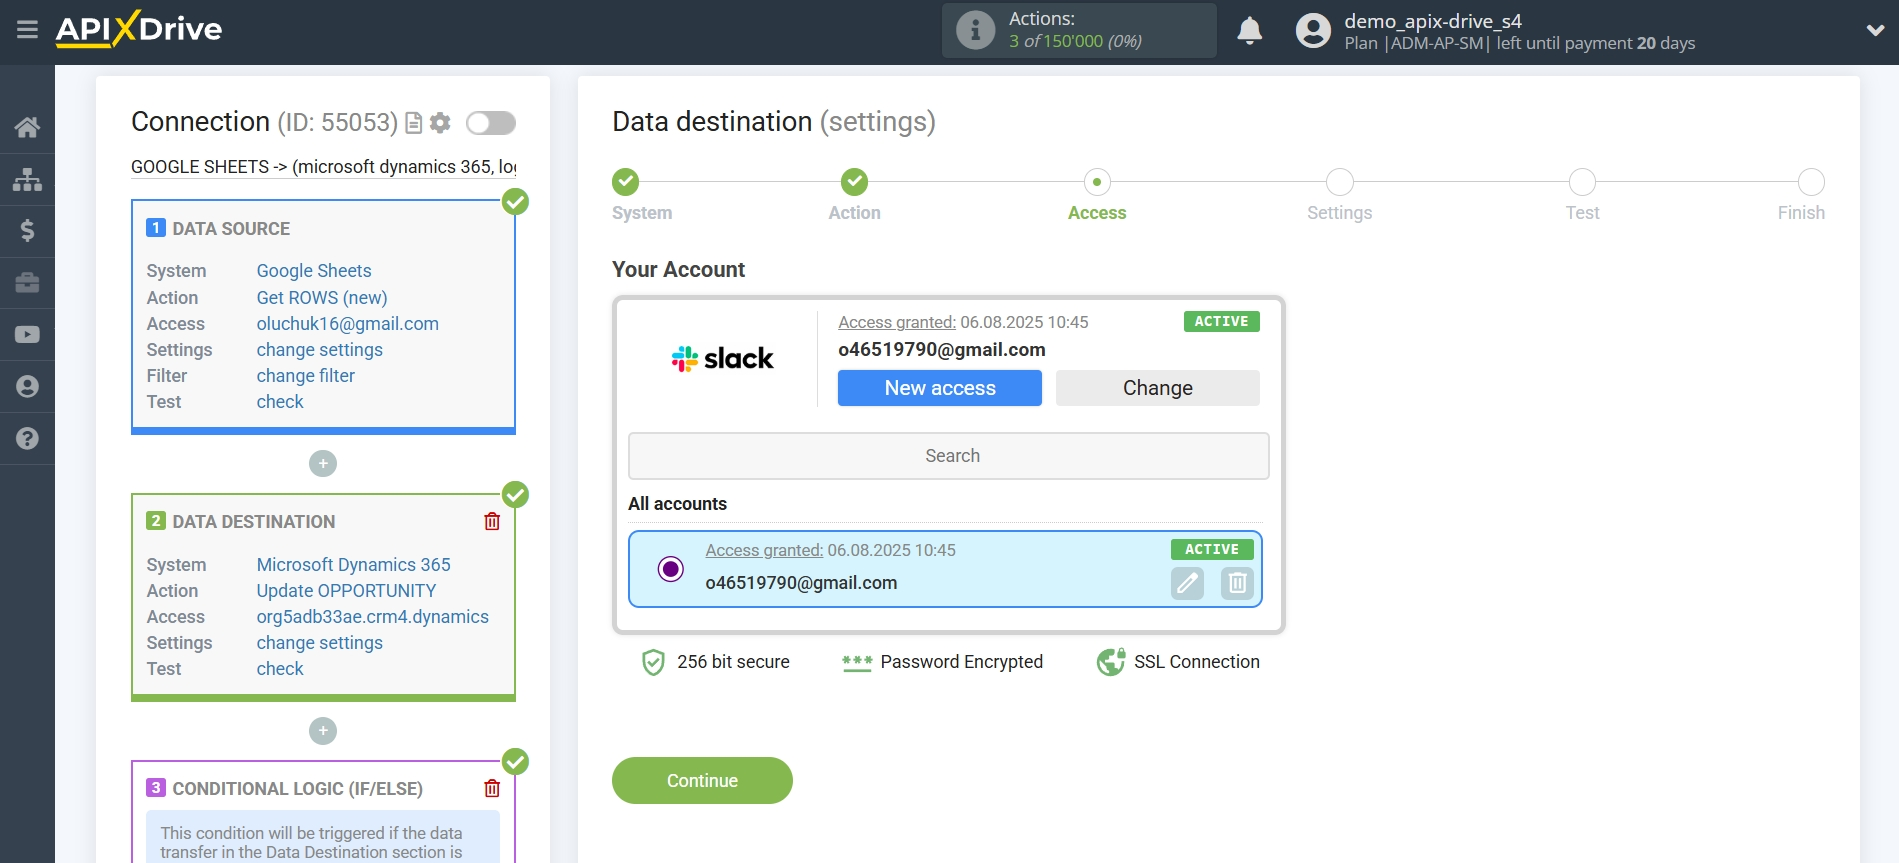Go to the Settings step
Image resolution: width=1899 pixels, height=863 pixels.
click(x=1340, y=182)
